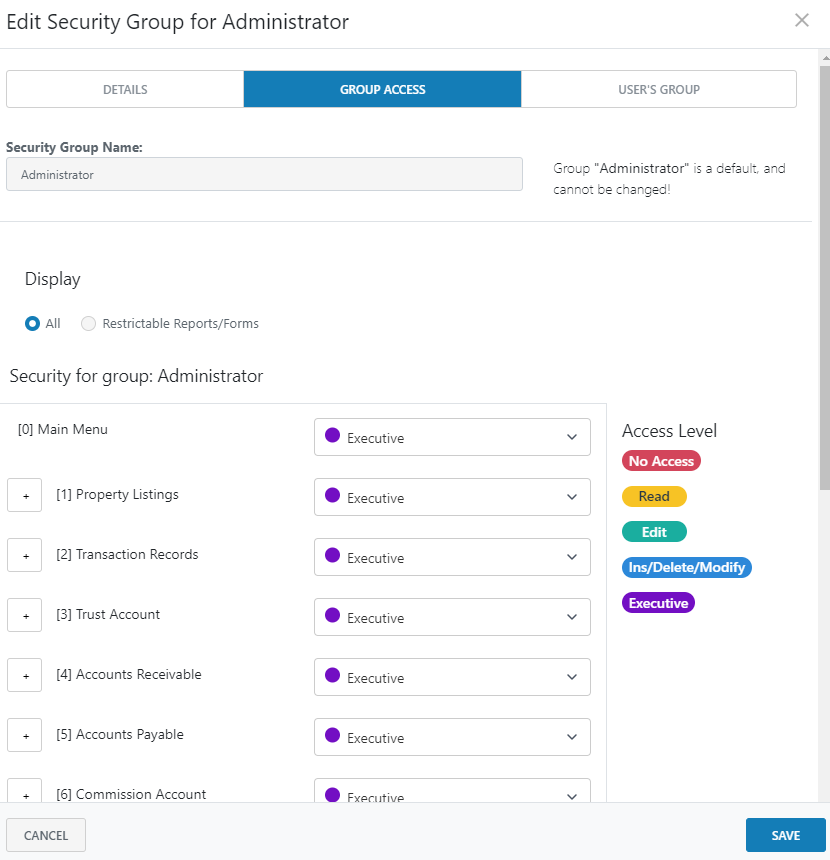This screenshot has height=860, width=830.
Task: Expand the Property Listings row
Action: (x=25, y=495)
